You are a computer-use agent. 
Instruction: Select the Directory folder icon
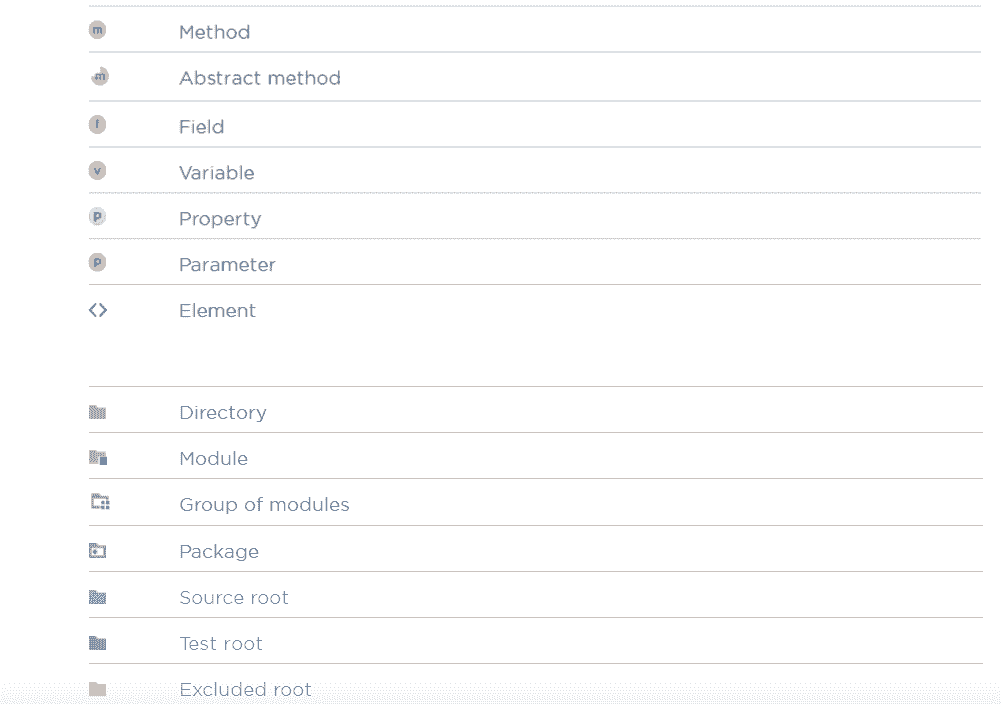(97, 412)
